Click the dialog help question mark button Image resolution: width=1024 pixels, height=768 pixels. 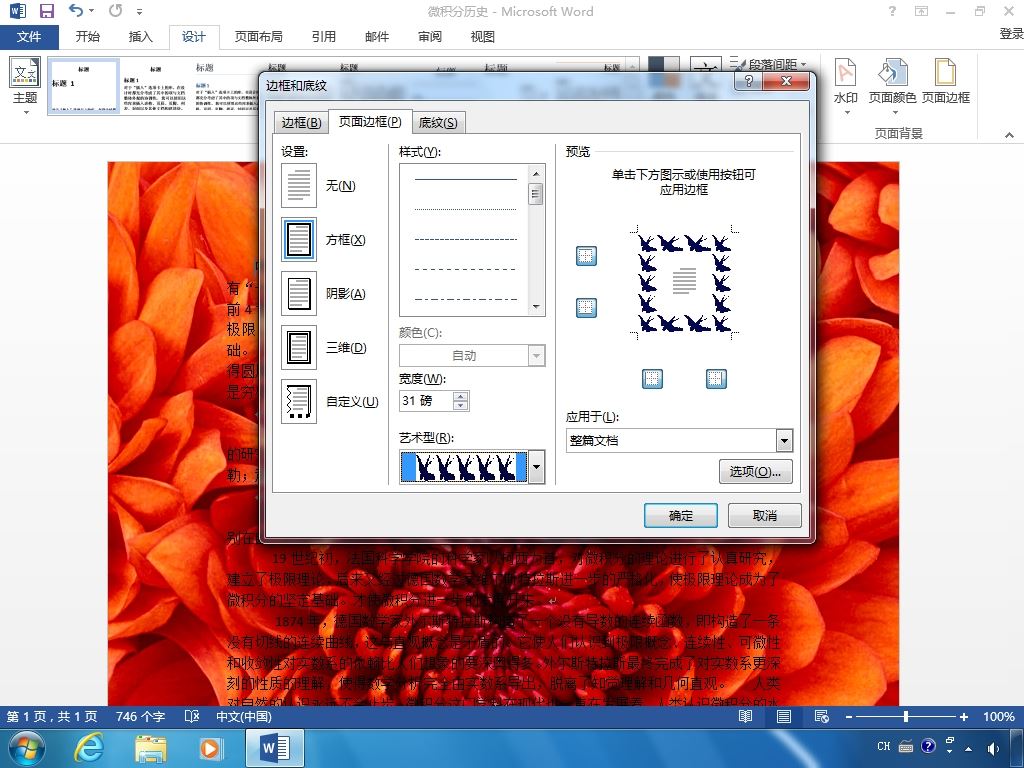pos(749,81)
